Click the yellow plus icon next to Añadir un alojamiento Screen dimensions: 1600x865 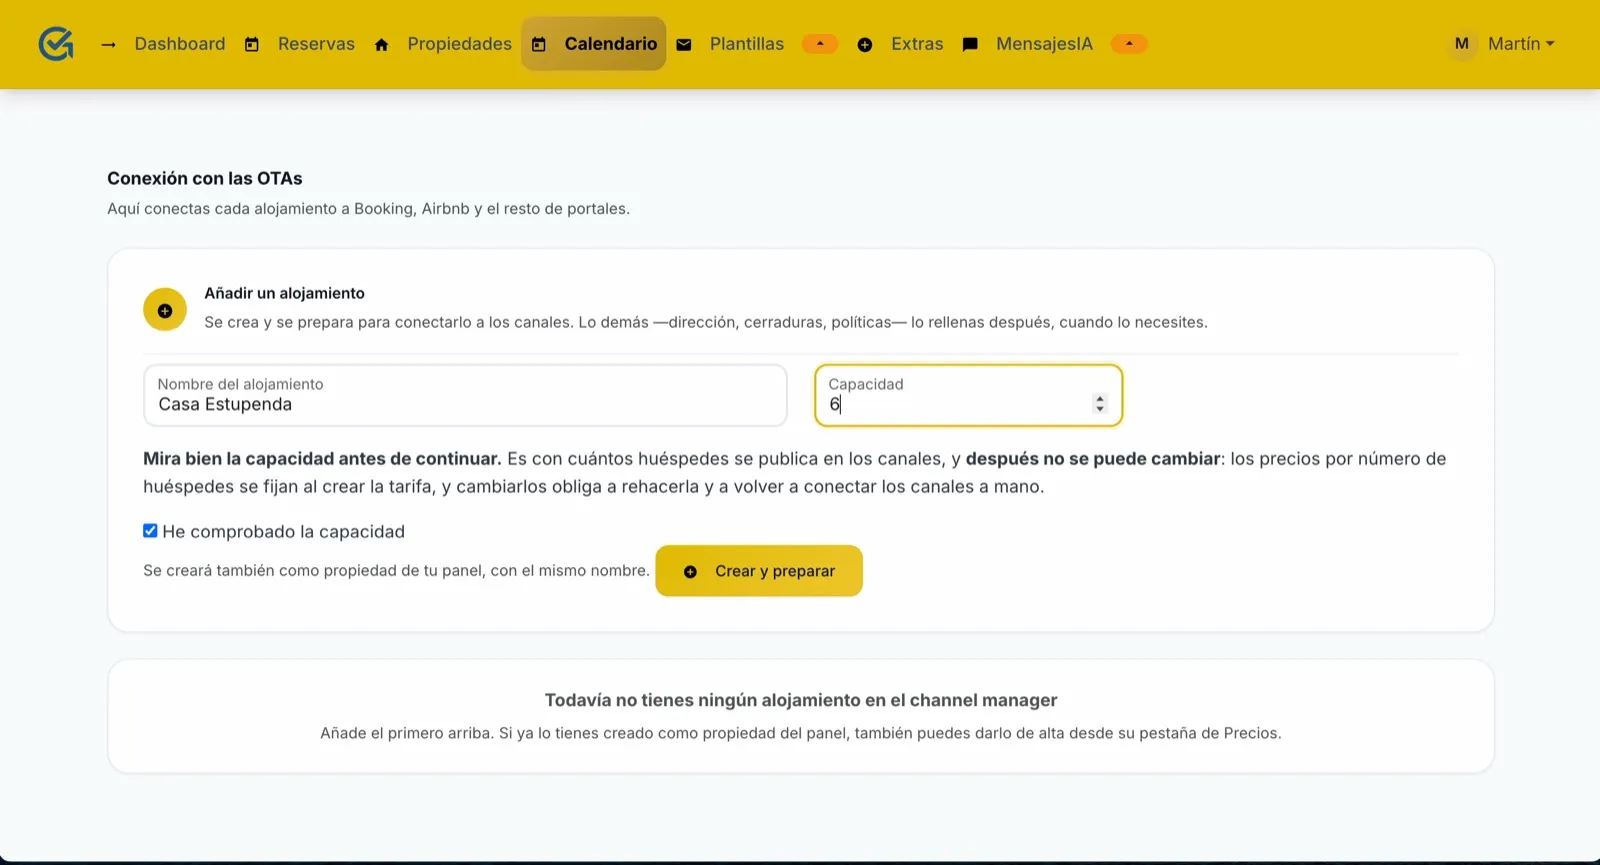tap(165, 310)
